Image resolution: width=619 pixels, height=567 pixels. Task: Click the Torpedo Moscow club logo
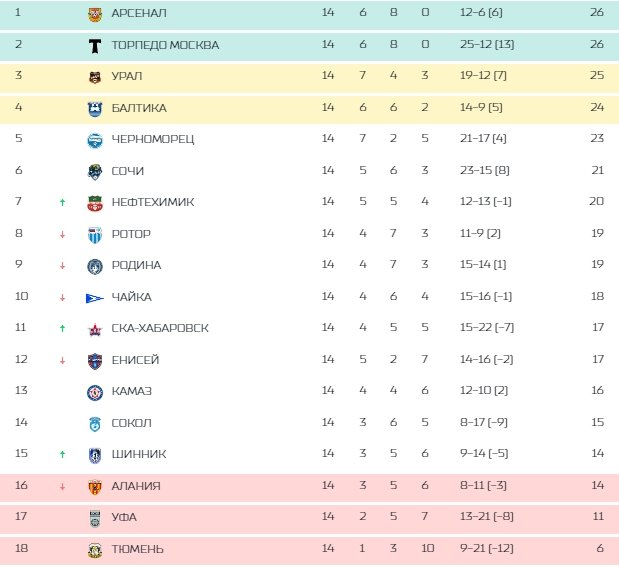pos(95,46)
